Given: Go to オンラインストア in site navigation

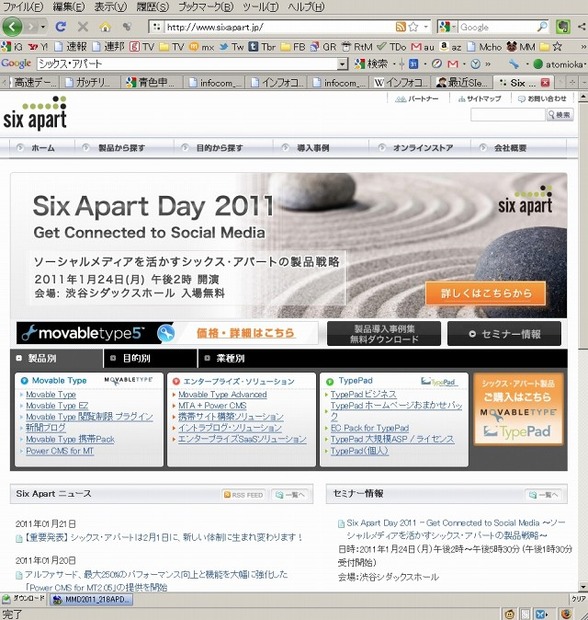Looking at the screenshot, I should (x=423, y=148).
